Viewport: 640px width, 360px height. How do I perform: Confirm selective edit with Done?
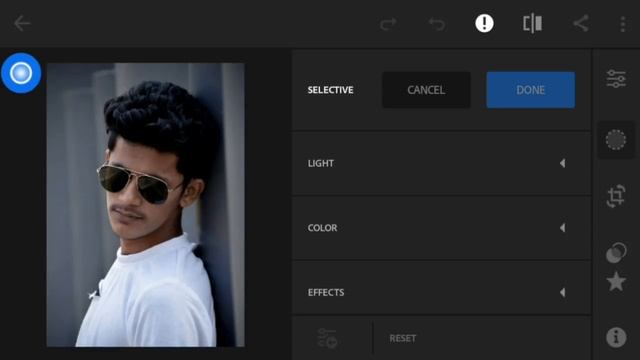pyautogui.click(x=531, y=90)
